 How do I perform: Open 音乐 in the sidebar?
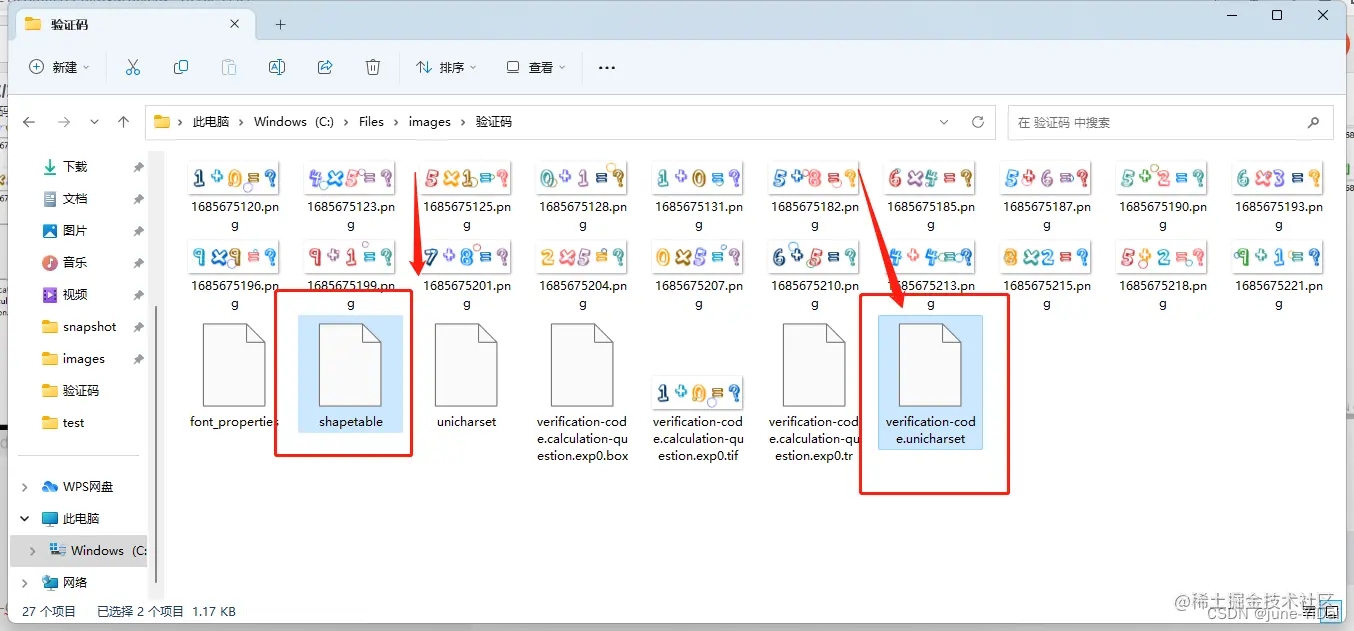pos(75,263)
